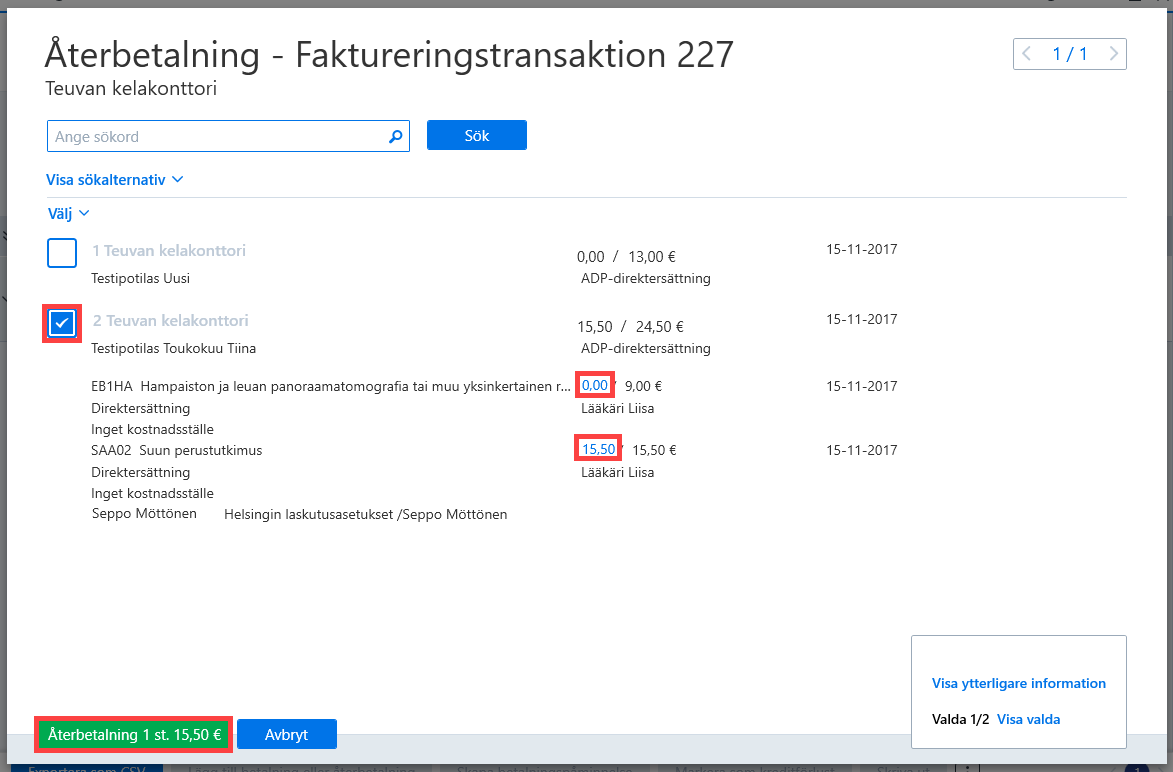Click the 15,50 / 24,50 € amount
This screenshot has width=1173, height=772.
(x=631, y=327)
